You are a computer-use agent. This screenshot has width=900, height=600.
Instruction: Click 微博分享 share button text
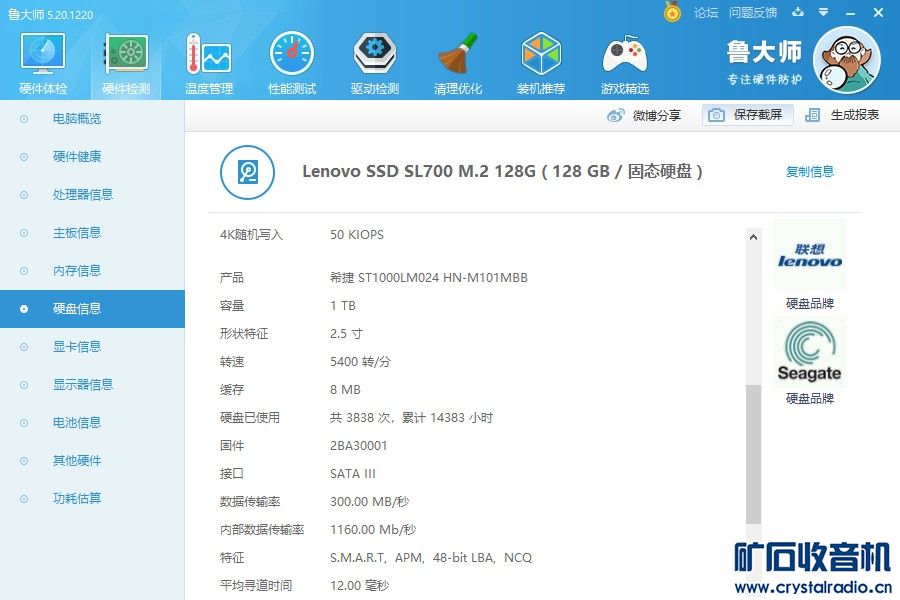[x=657, y=115]
